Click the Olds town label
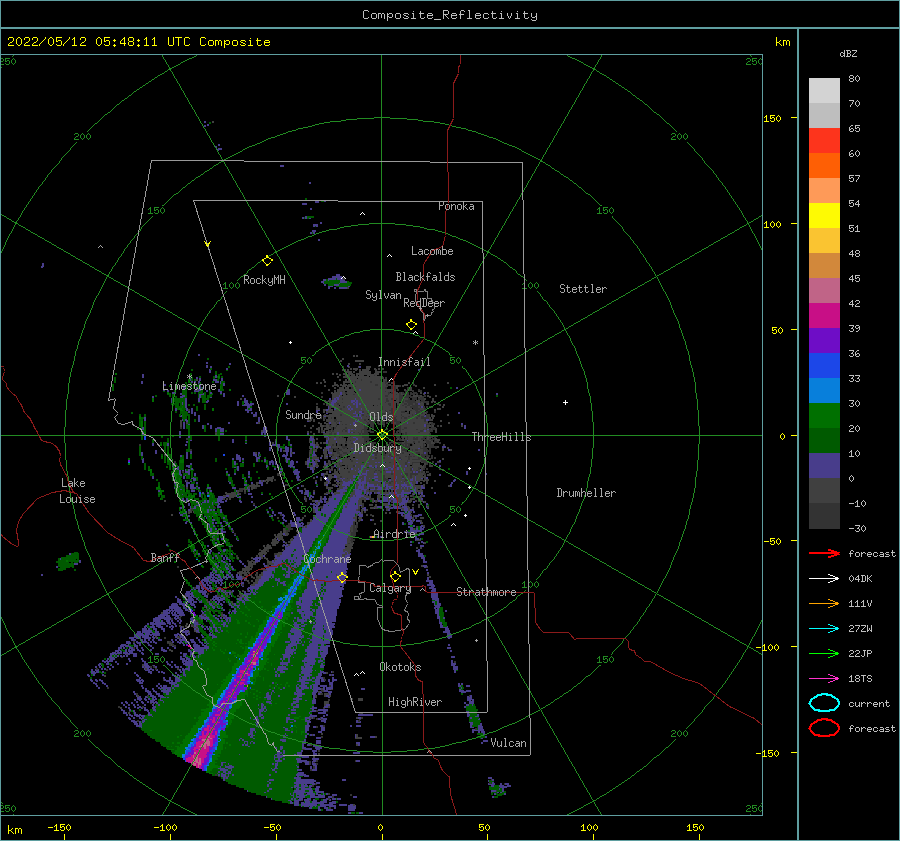This screenshot has width=900, height=841. point(381,417)
